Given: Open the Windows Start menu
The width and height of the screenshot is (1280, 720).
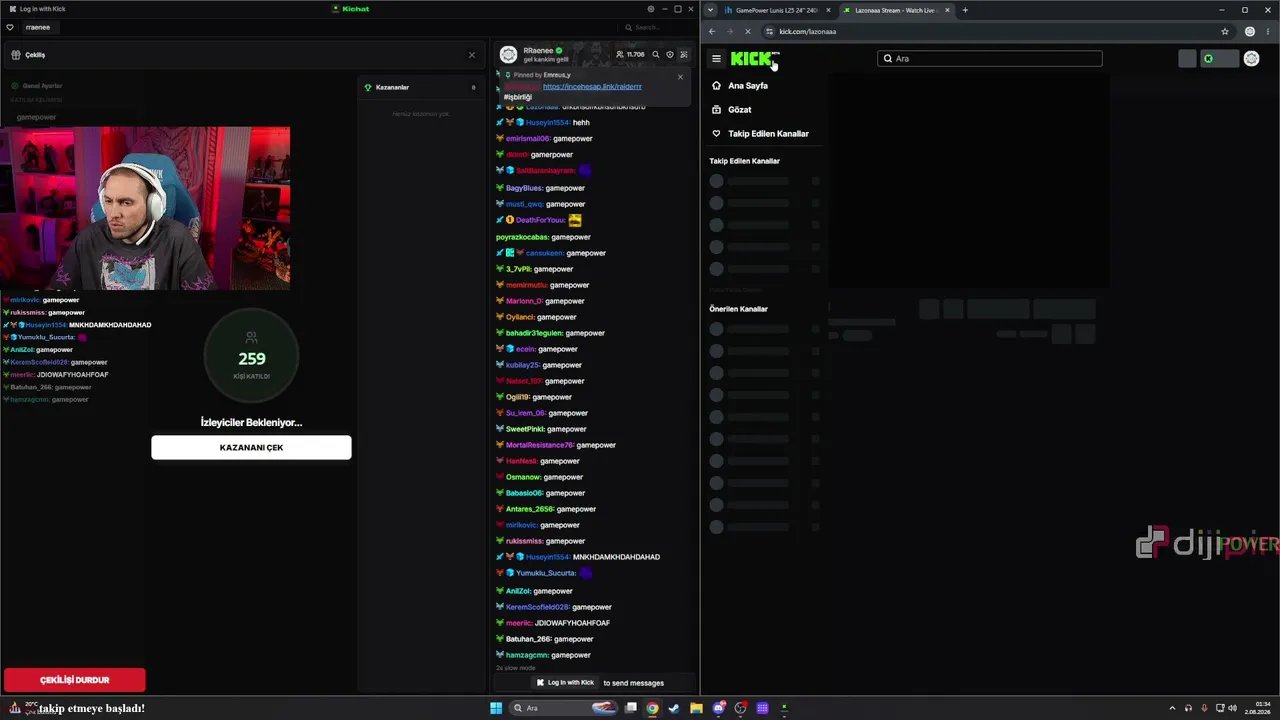Looking at the screenshot, I should (496, 708).
